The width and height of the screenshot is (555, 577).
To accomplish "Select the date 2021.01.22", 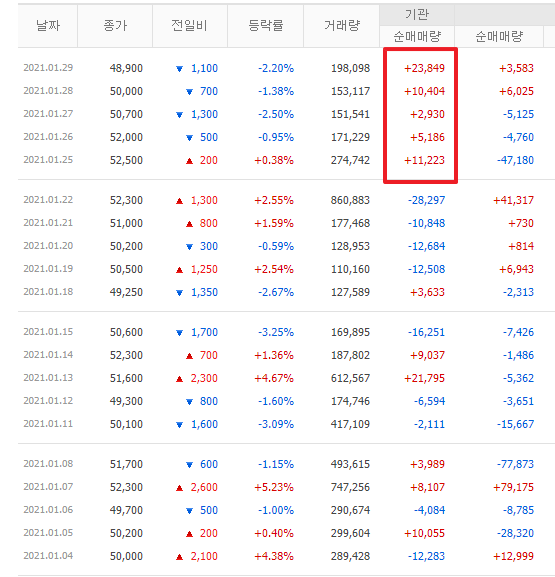I will tap(48, 200).
